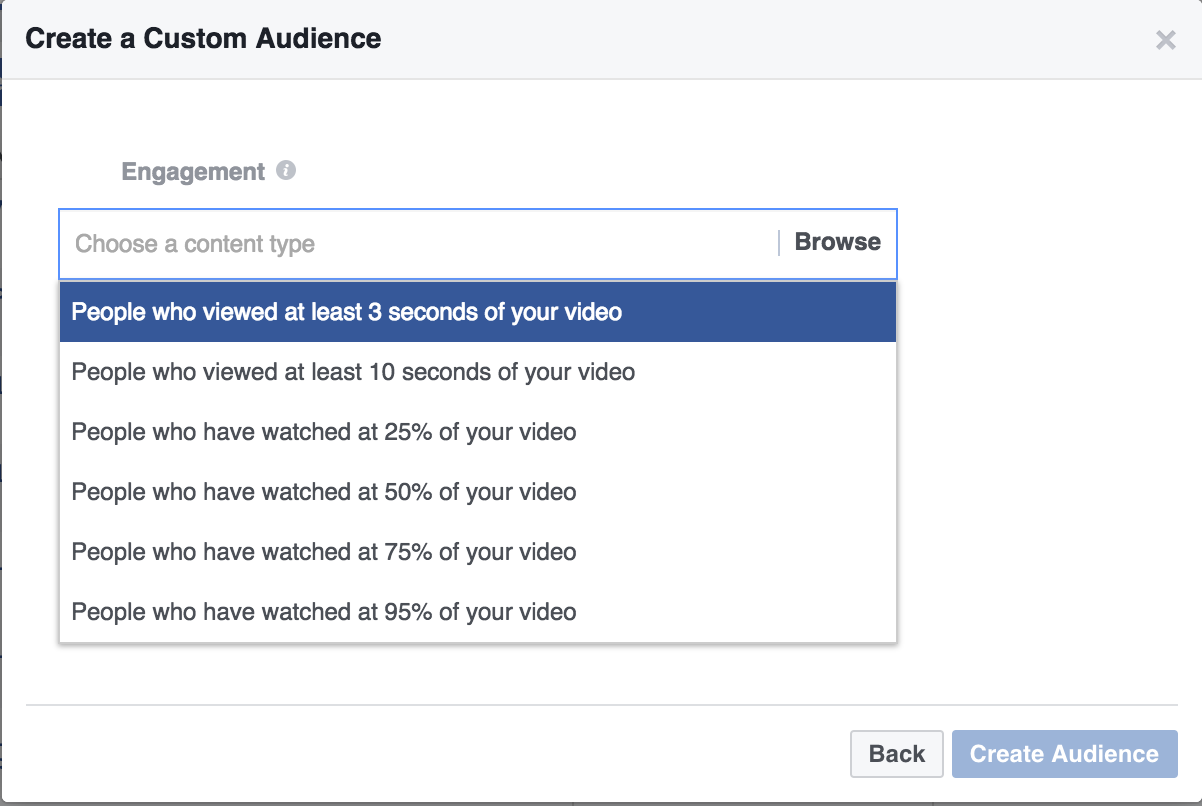
Task: Click the Browse link beside the input
Action: click(837, 241)
